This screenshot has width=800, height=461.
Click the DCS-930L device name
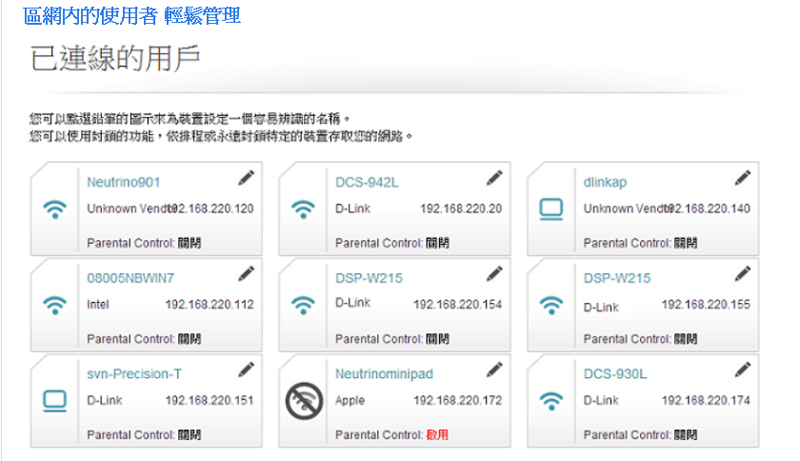pos(615,374)
